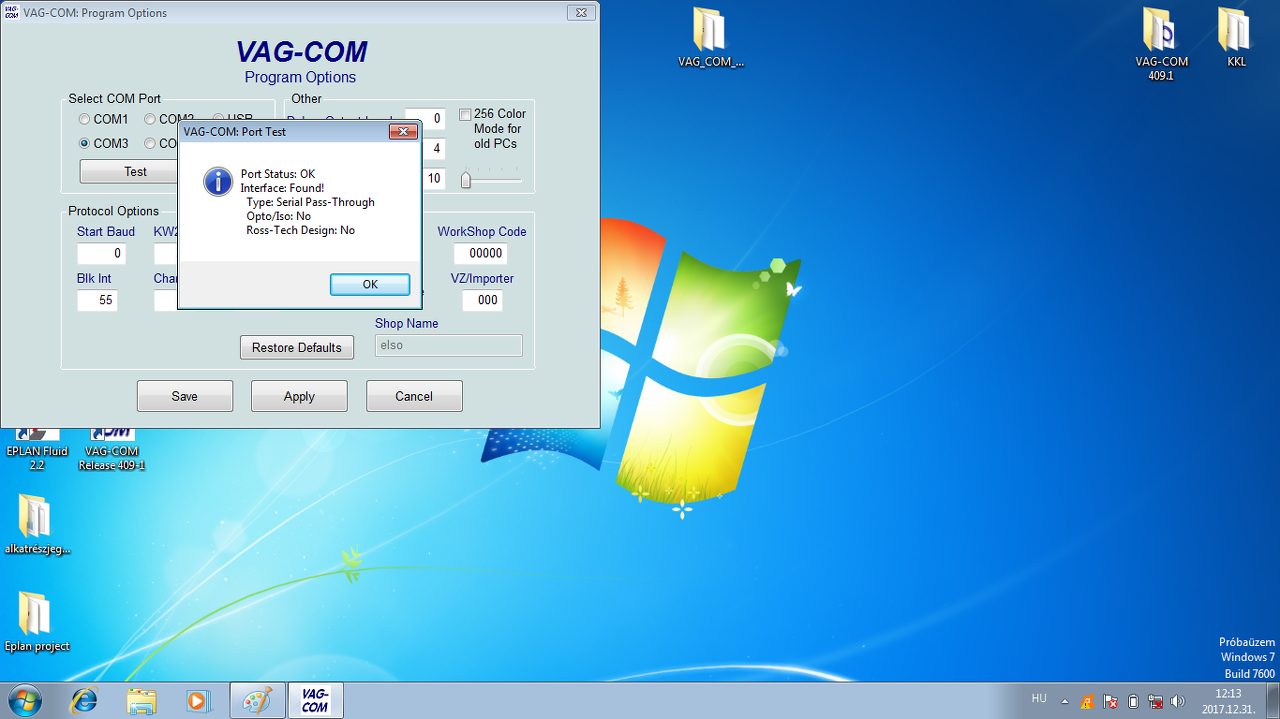Click Save in Program Options
The image size is (1280, 719).
(185, 396)
